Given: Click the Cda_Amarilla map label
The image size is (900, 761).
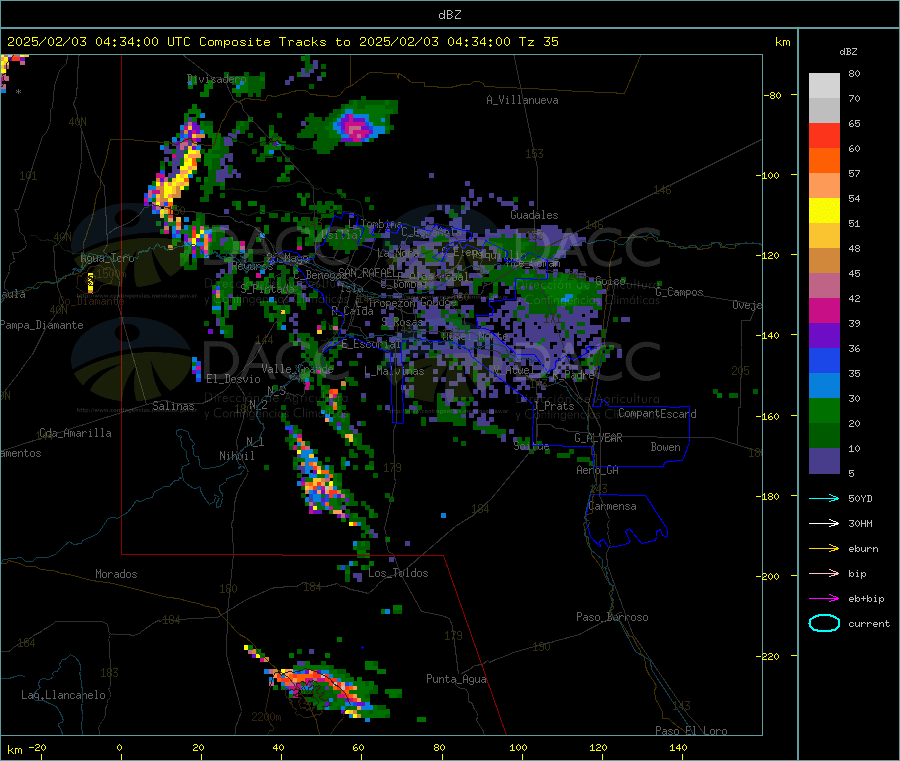Looking at the screenshot, I should [75, 433].
